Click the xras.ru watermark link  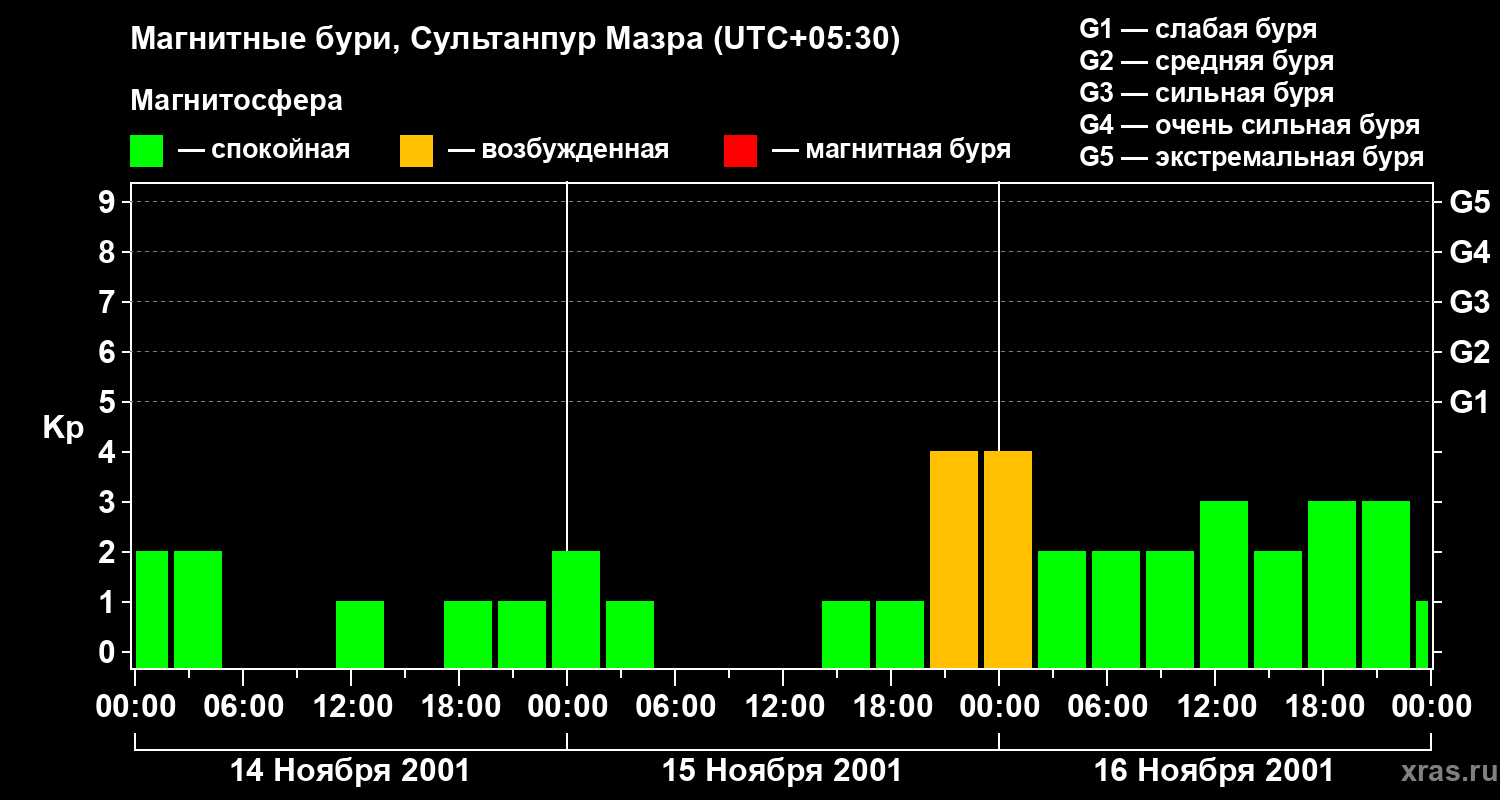point(1444,771)
